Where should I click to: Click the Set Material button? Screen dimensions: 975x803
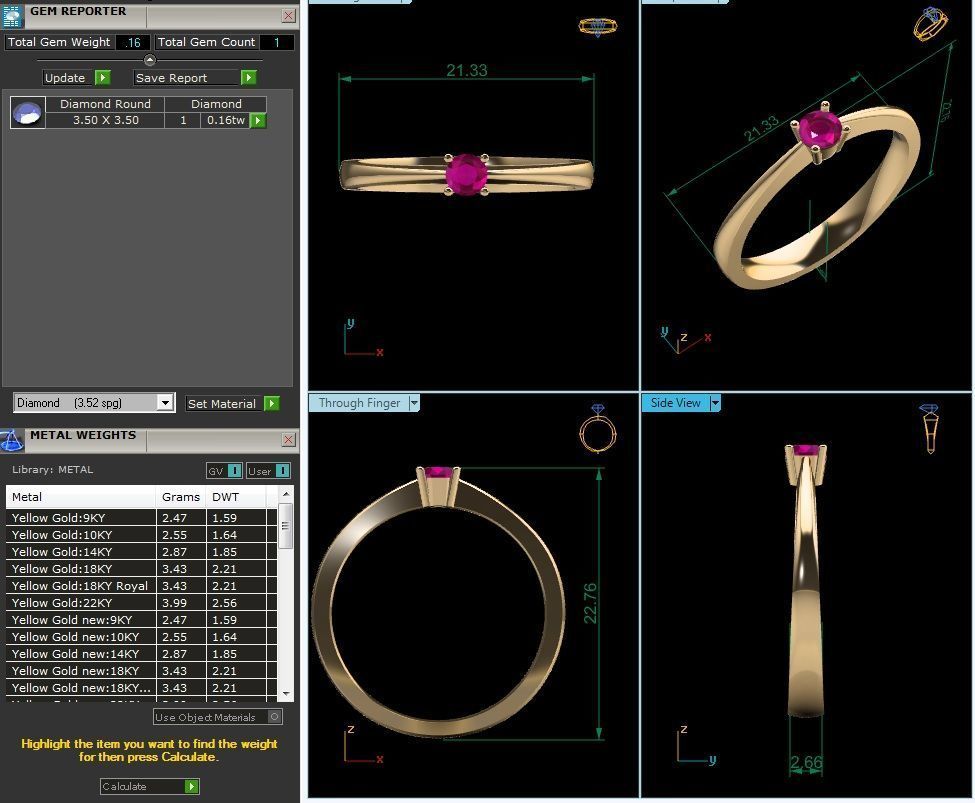[x=224, y=404]
